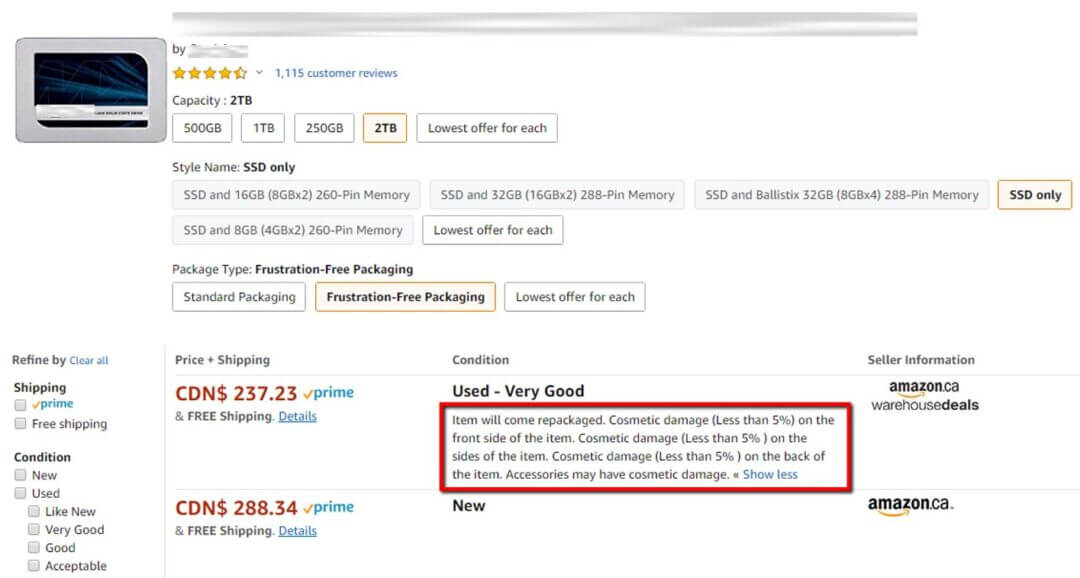Open shipping Details for the Used offer
Image resolution: width=1080 pixels, height=578 pixels.
coord(297,416)
